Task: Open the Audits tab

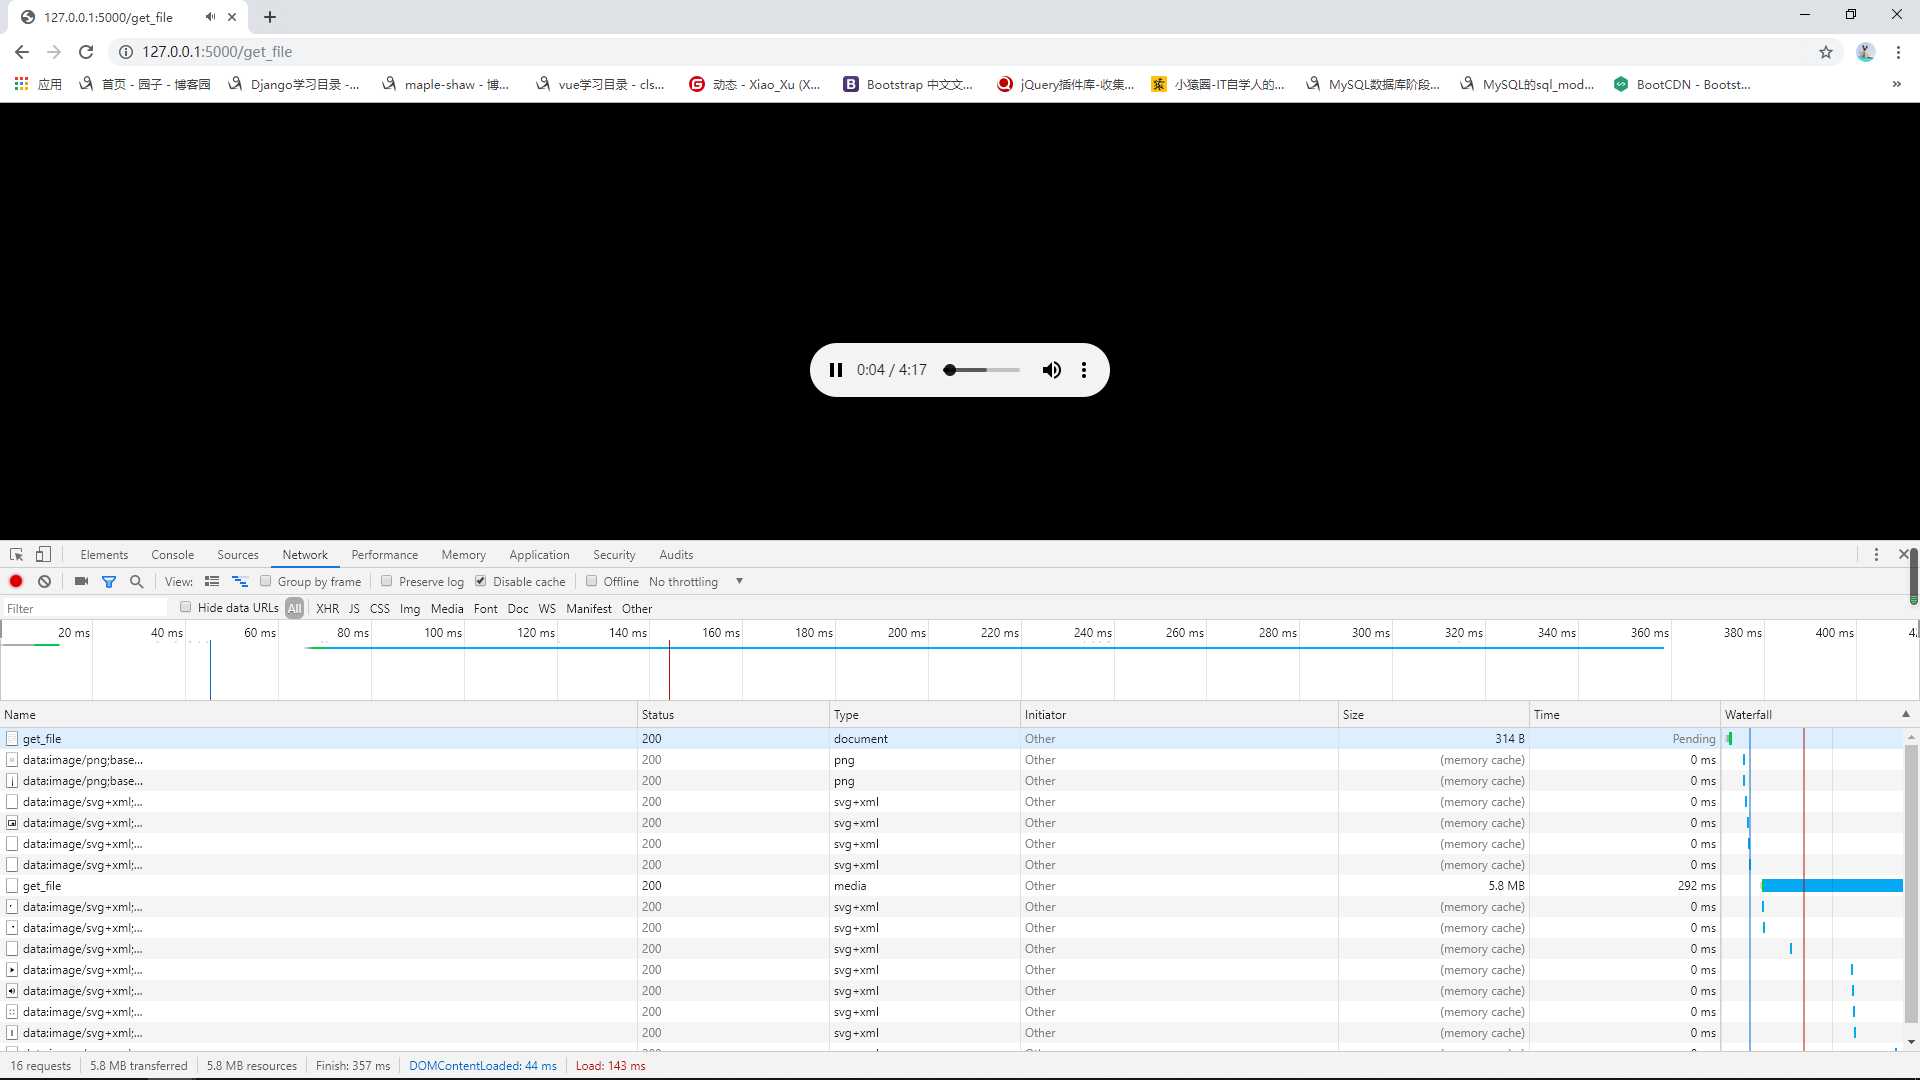Action: pyautogui.click(x=676, y=555)
